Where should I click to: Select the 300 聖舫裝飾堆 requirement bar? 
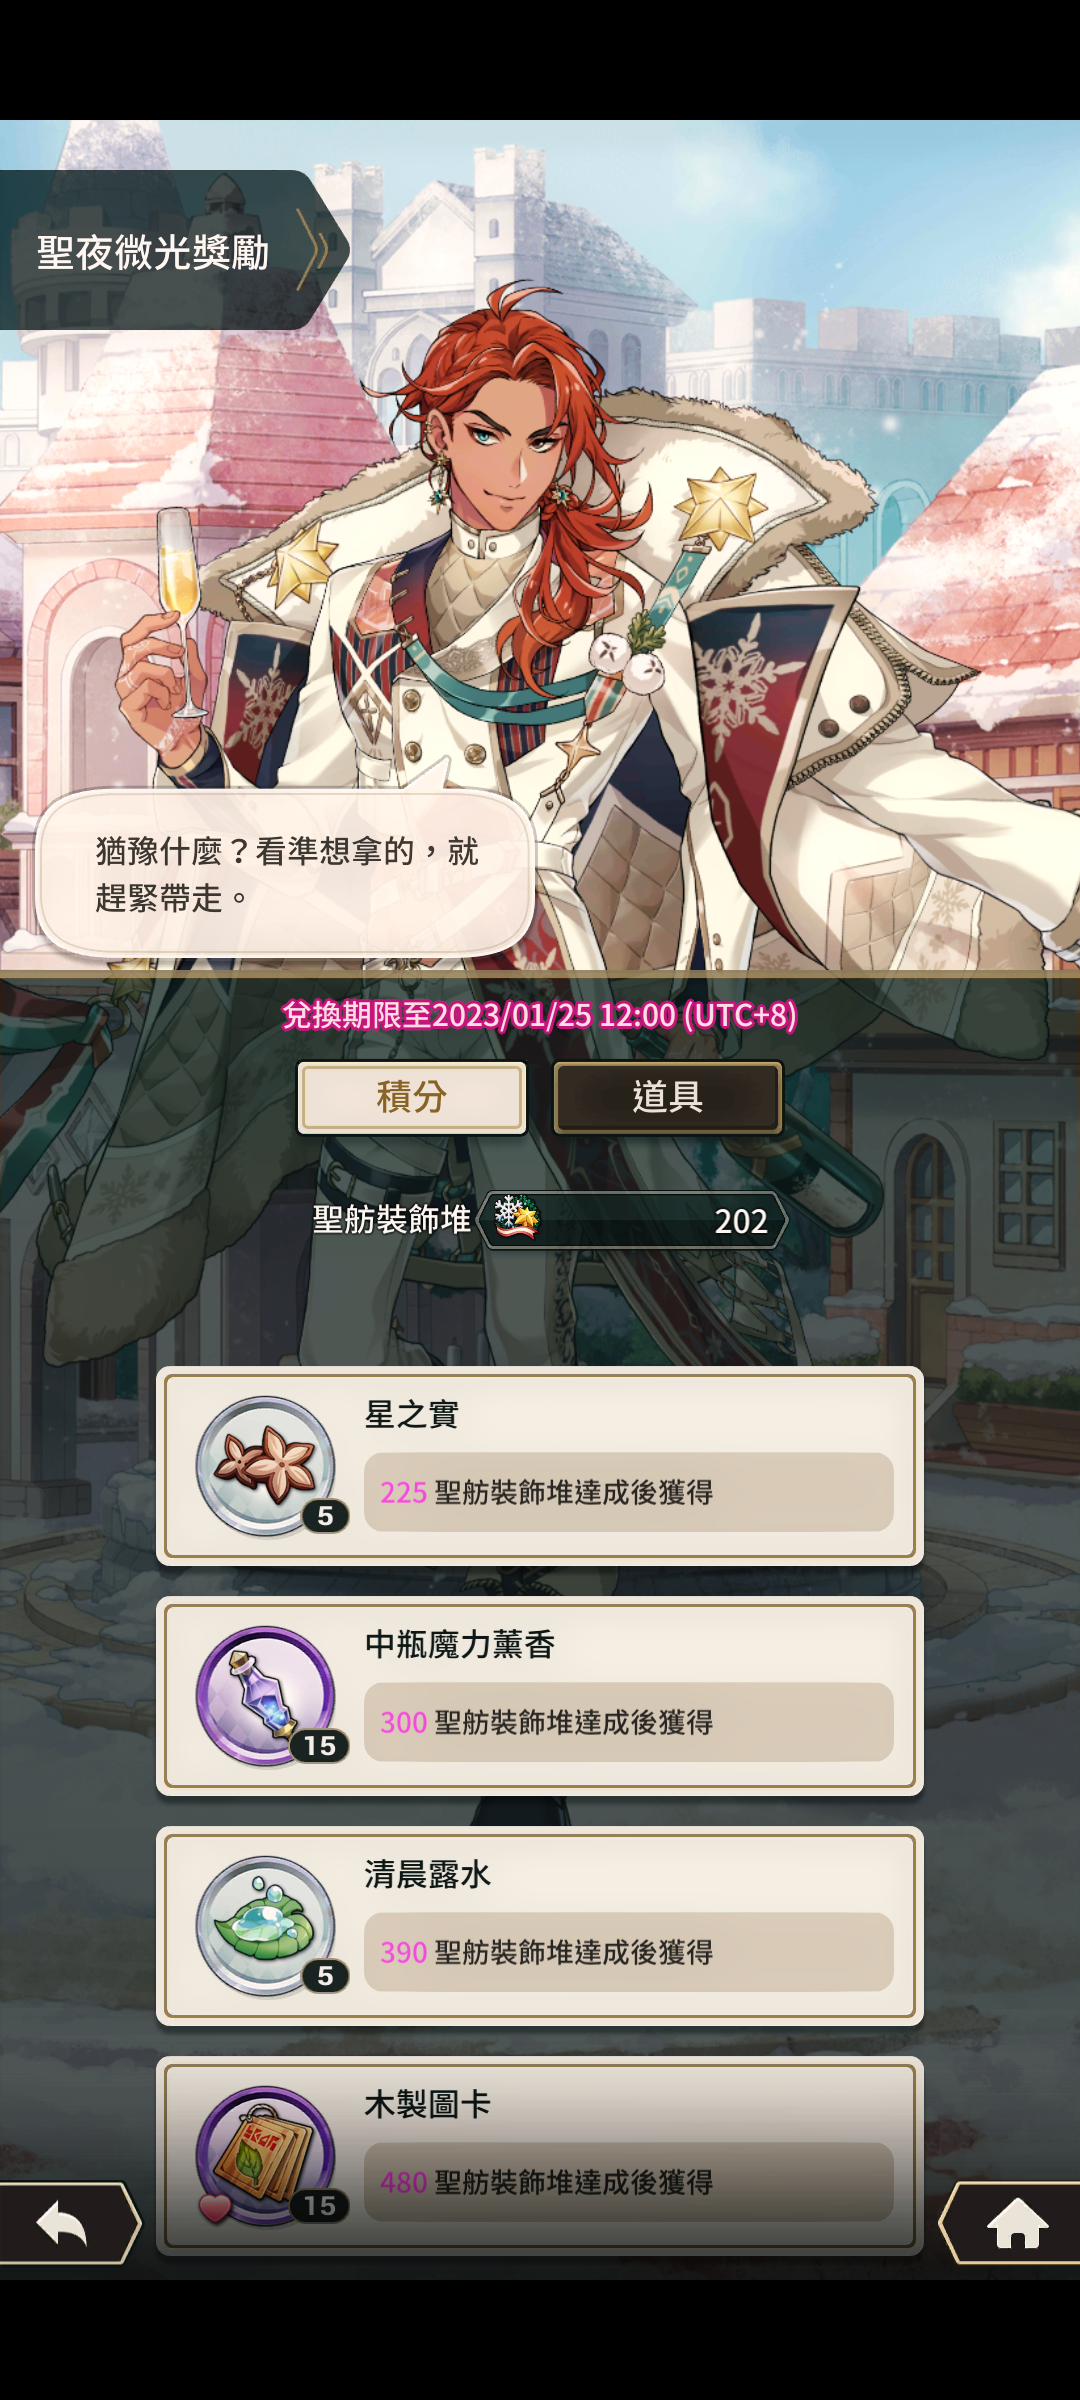[628, 1722]
